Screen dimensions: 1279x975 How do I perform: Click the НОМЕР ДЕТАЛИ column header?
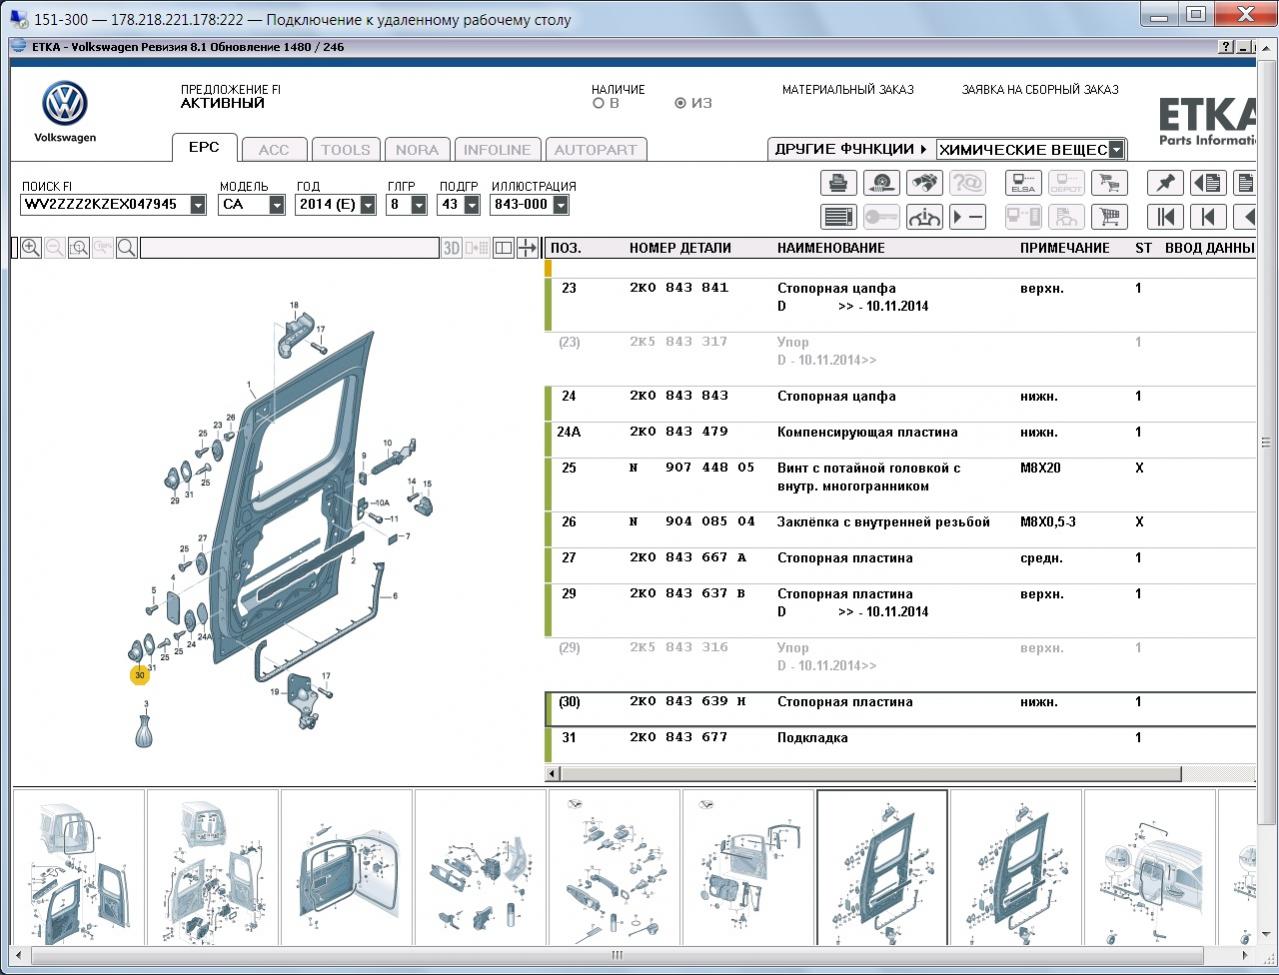click(x=680, y=248)
